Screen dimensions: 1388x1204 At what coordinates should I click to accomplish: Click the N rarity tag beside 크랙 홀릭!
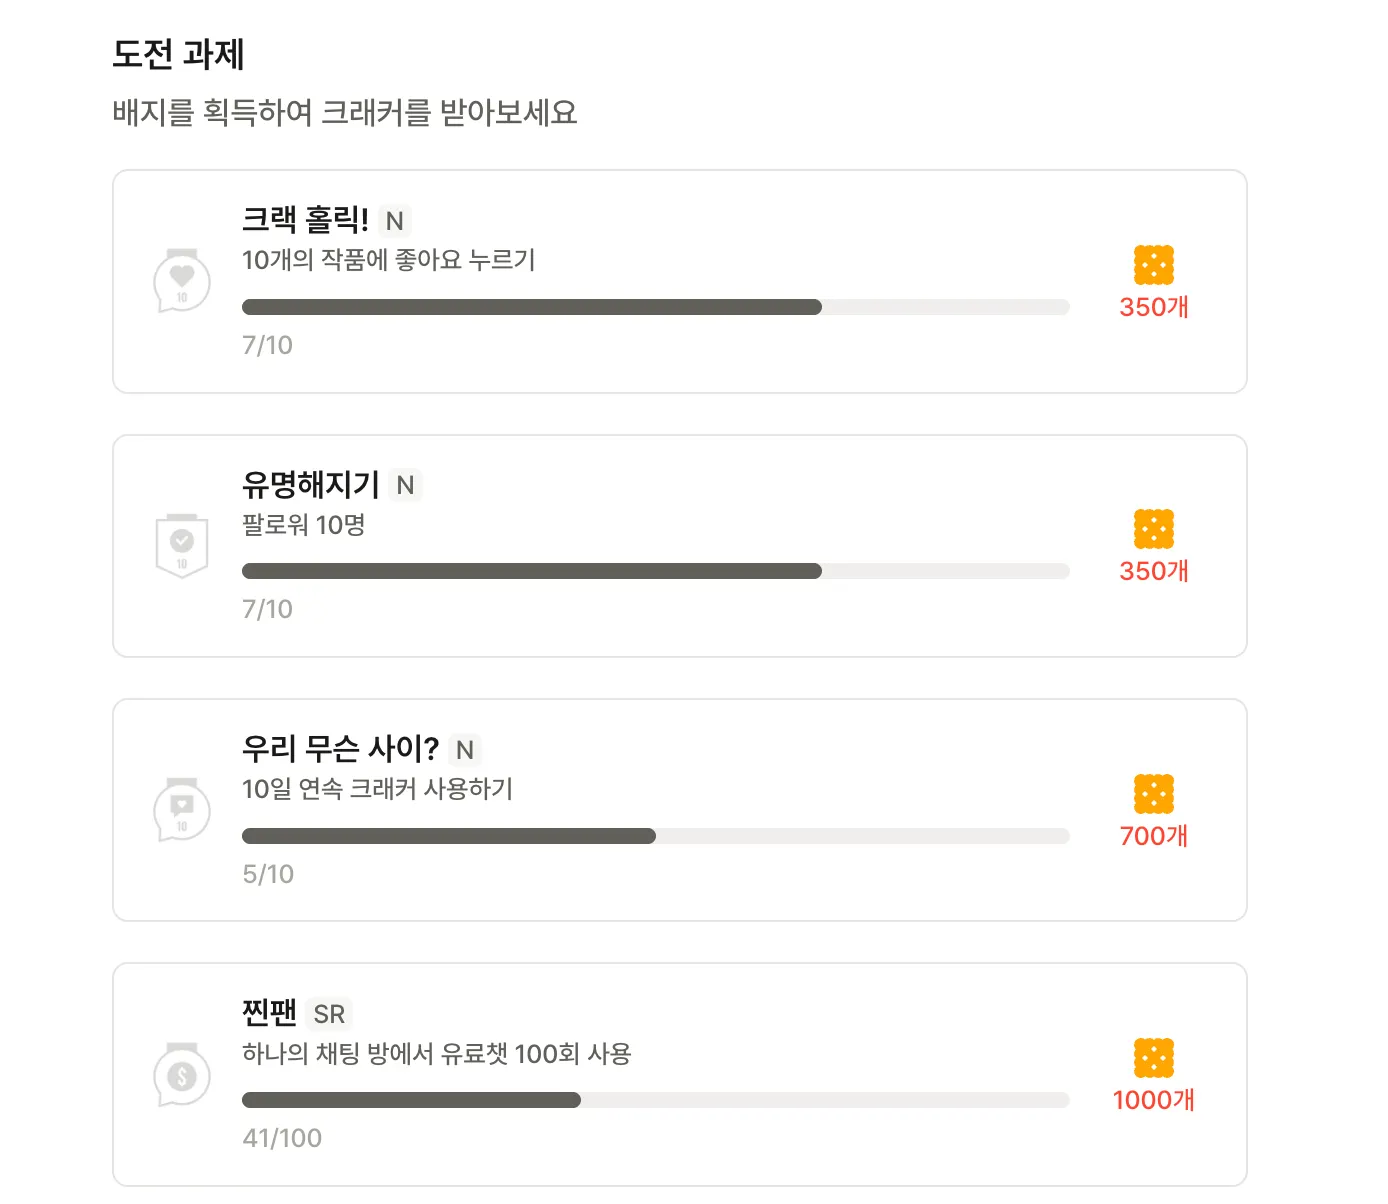pyautogui.click(x=395, y=221)
